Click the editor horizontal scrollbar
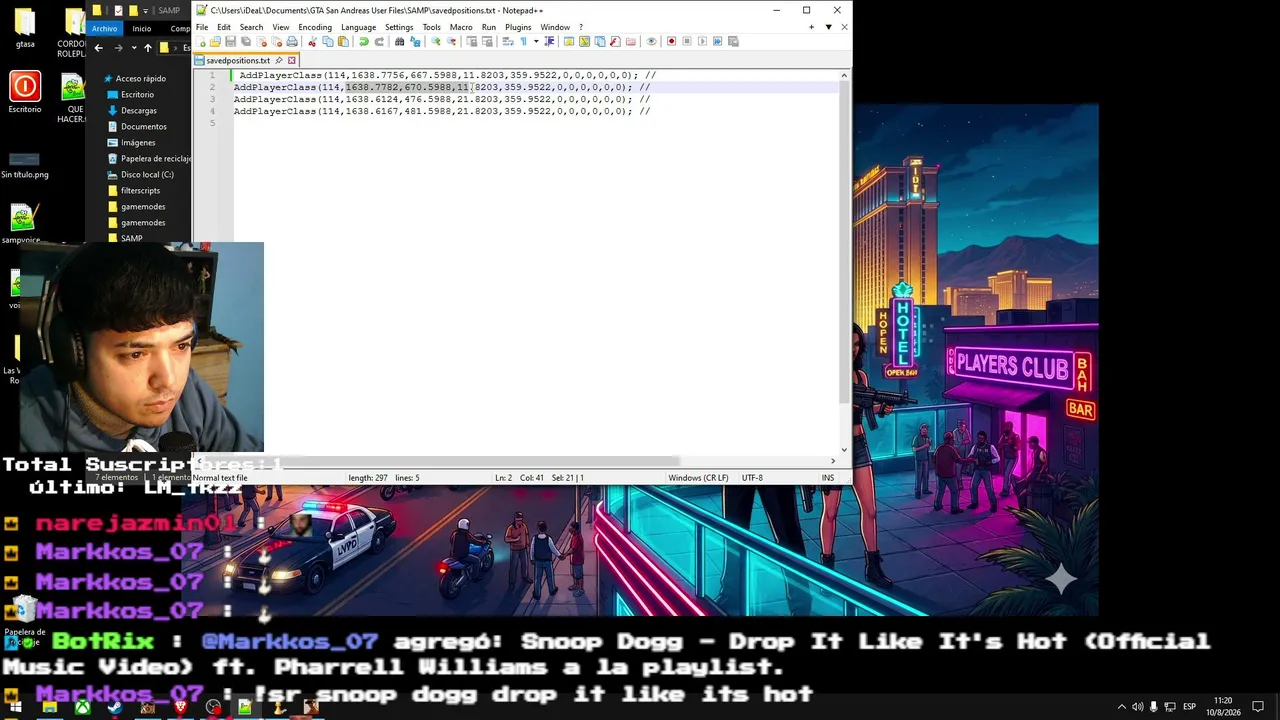The image size is (1280, 720). [x=439, y=461]
